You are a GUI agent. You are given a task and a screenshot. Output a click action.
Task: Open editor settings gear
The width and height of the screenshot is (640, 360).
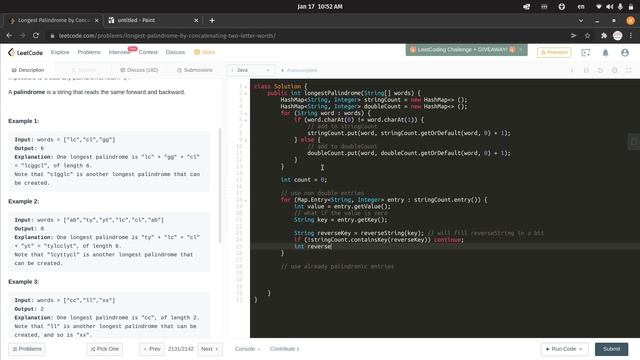click(615, 70)
